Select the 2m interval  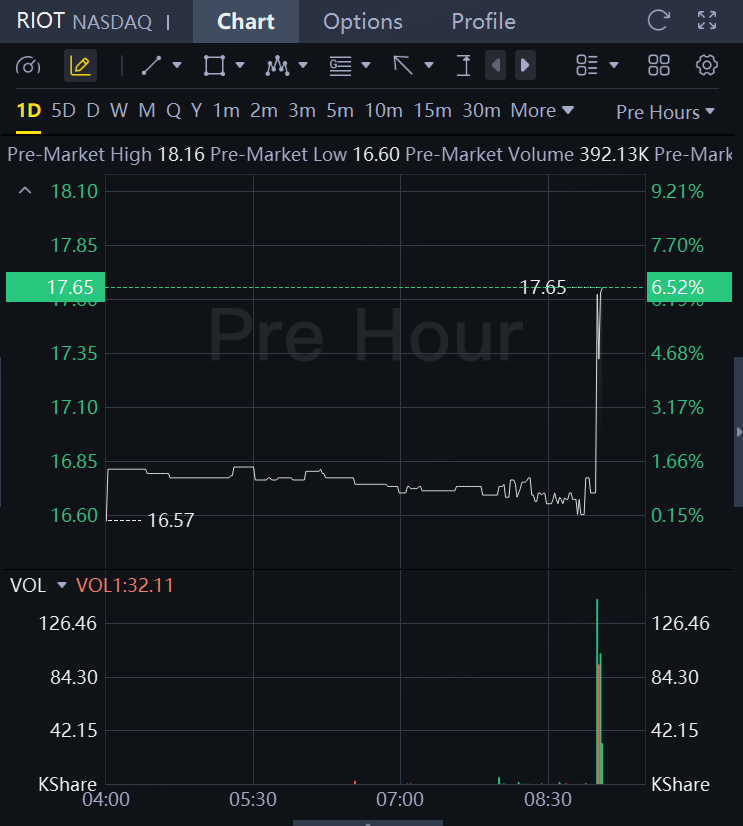(x=263, y=111)
